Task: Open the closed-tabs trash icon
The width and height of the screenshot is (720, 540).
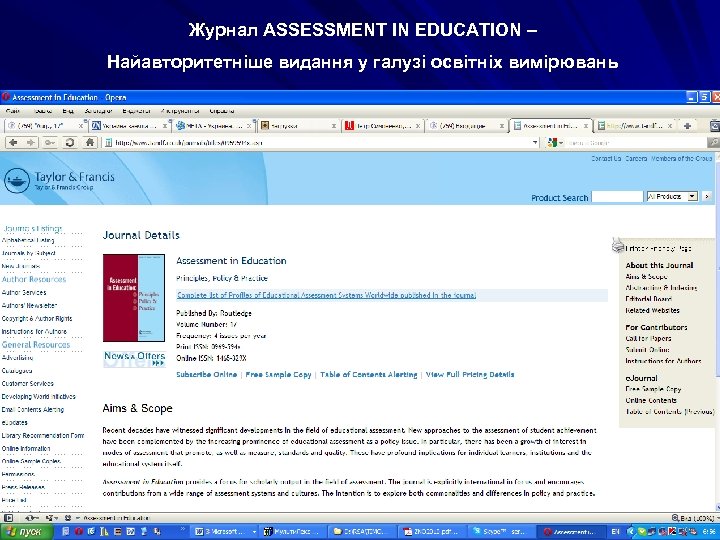Action: coord(714,125)
